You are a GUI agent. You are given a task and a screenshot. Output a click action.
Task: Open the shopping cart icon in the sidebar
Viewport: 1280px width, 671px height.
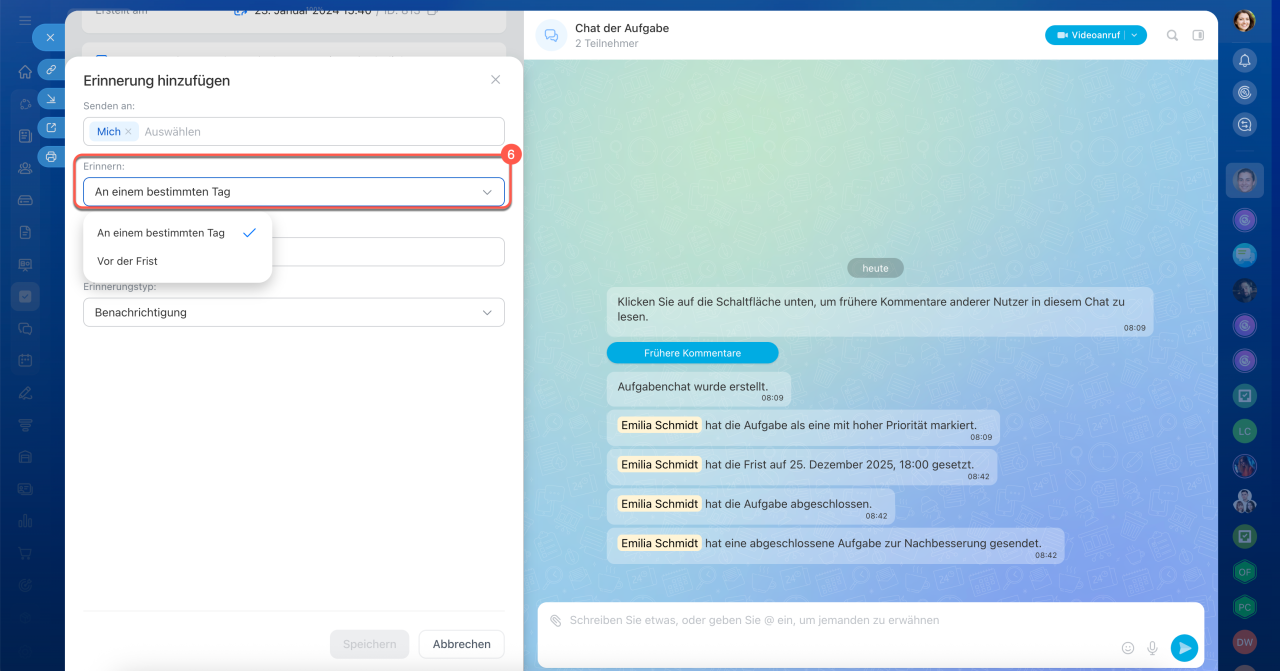[25, 552]
